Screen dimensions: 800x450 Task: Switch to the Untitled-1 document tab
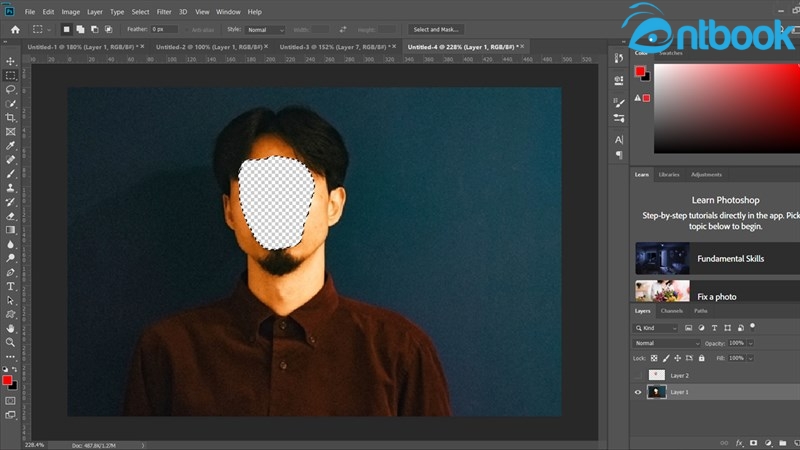82,47
